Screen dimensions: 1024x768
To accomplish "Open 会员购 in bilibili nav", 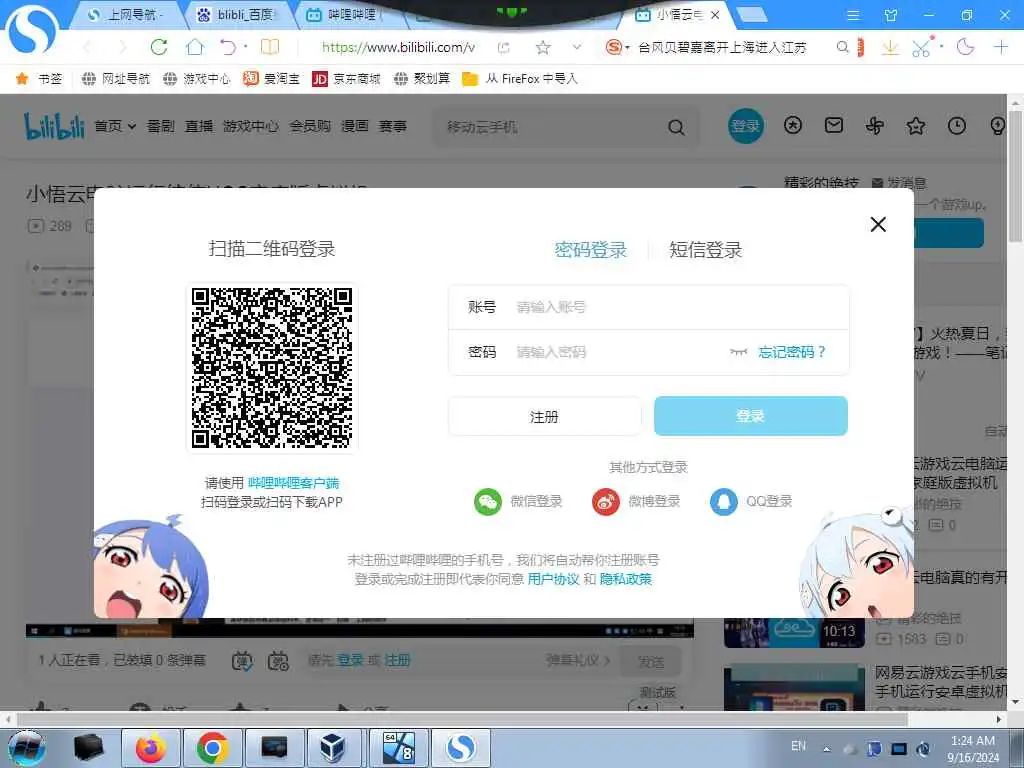I will pos(310,126).
